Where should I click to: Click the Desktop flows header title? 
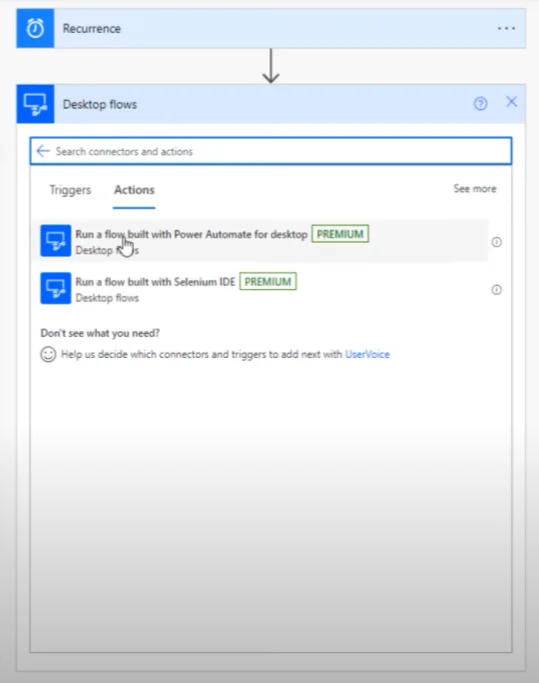click(x=100, y=104)
